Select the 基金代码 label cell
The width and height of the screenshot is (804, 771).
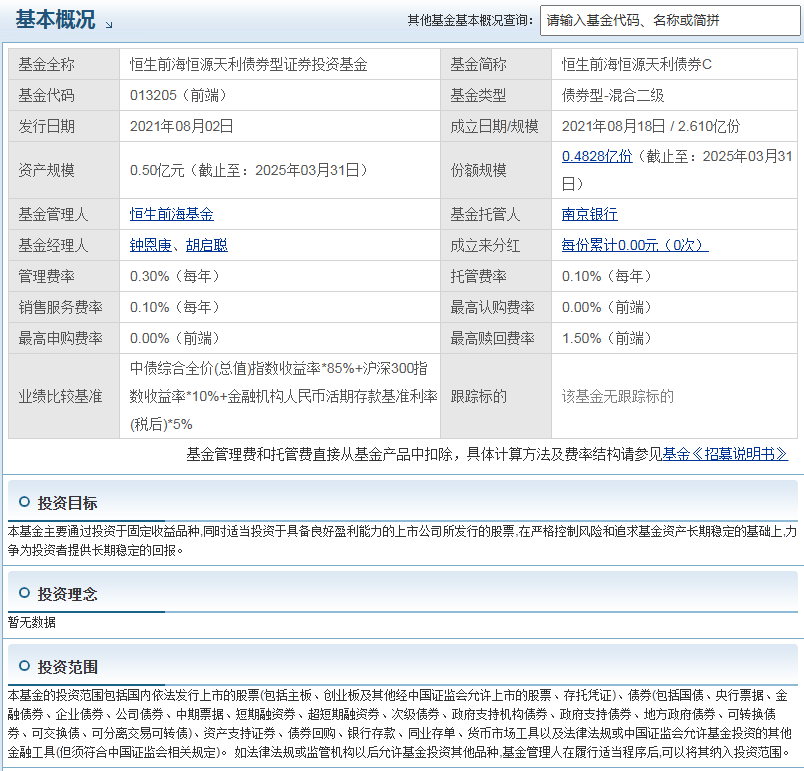[x=64, y=95]
